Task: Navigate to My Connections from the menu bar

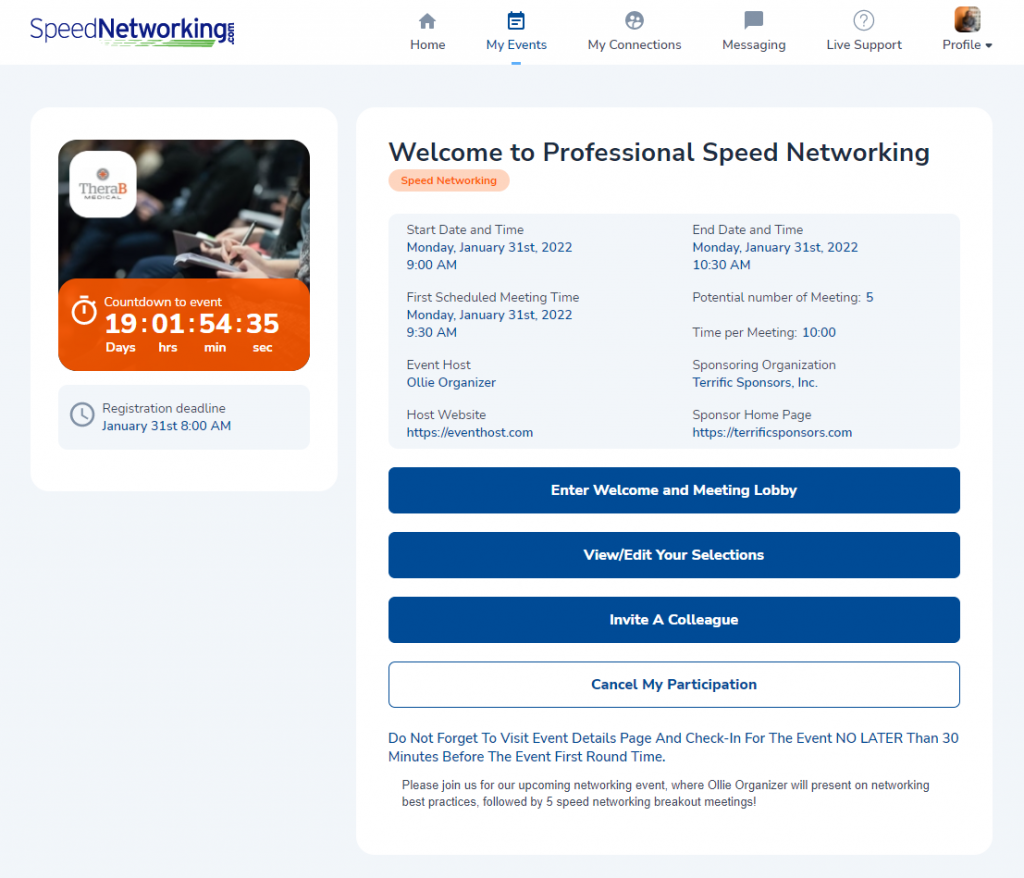Action: point(634,44)
